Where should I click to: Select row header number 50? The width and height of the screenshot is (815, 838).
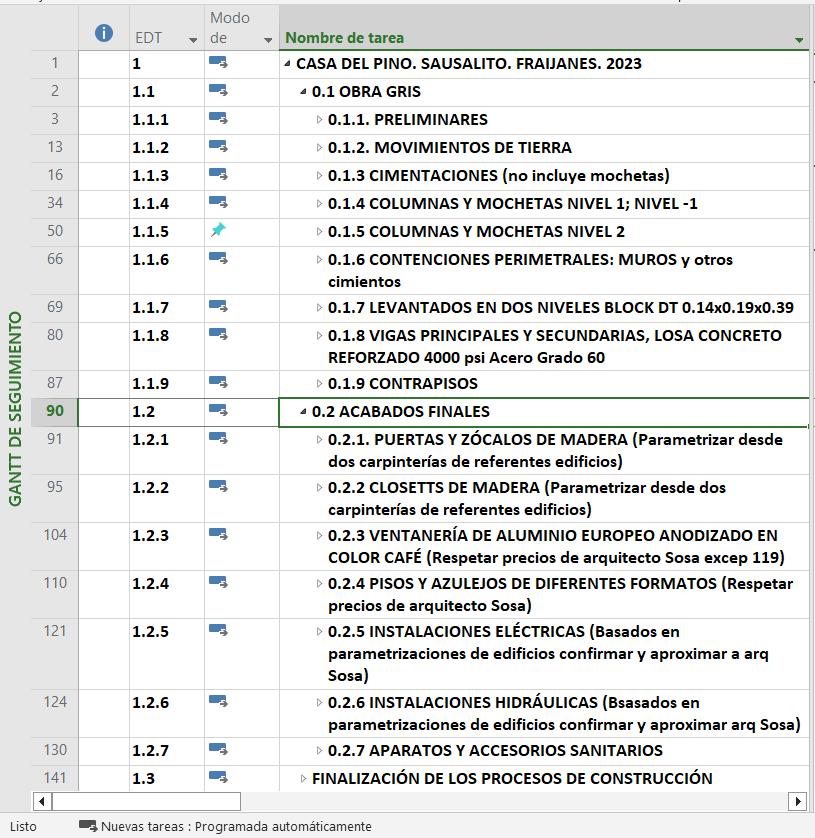pyautogui.click(x=55, y=231)
